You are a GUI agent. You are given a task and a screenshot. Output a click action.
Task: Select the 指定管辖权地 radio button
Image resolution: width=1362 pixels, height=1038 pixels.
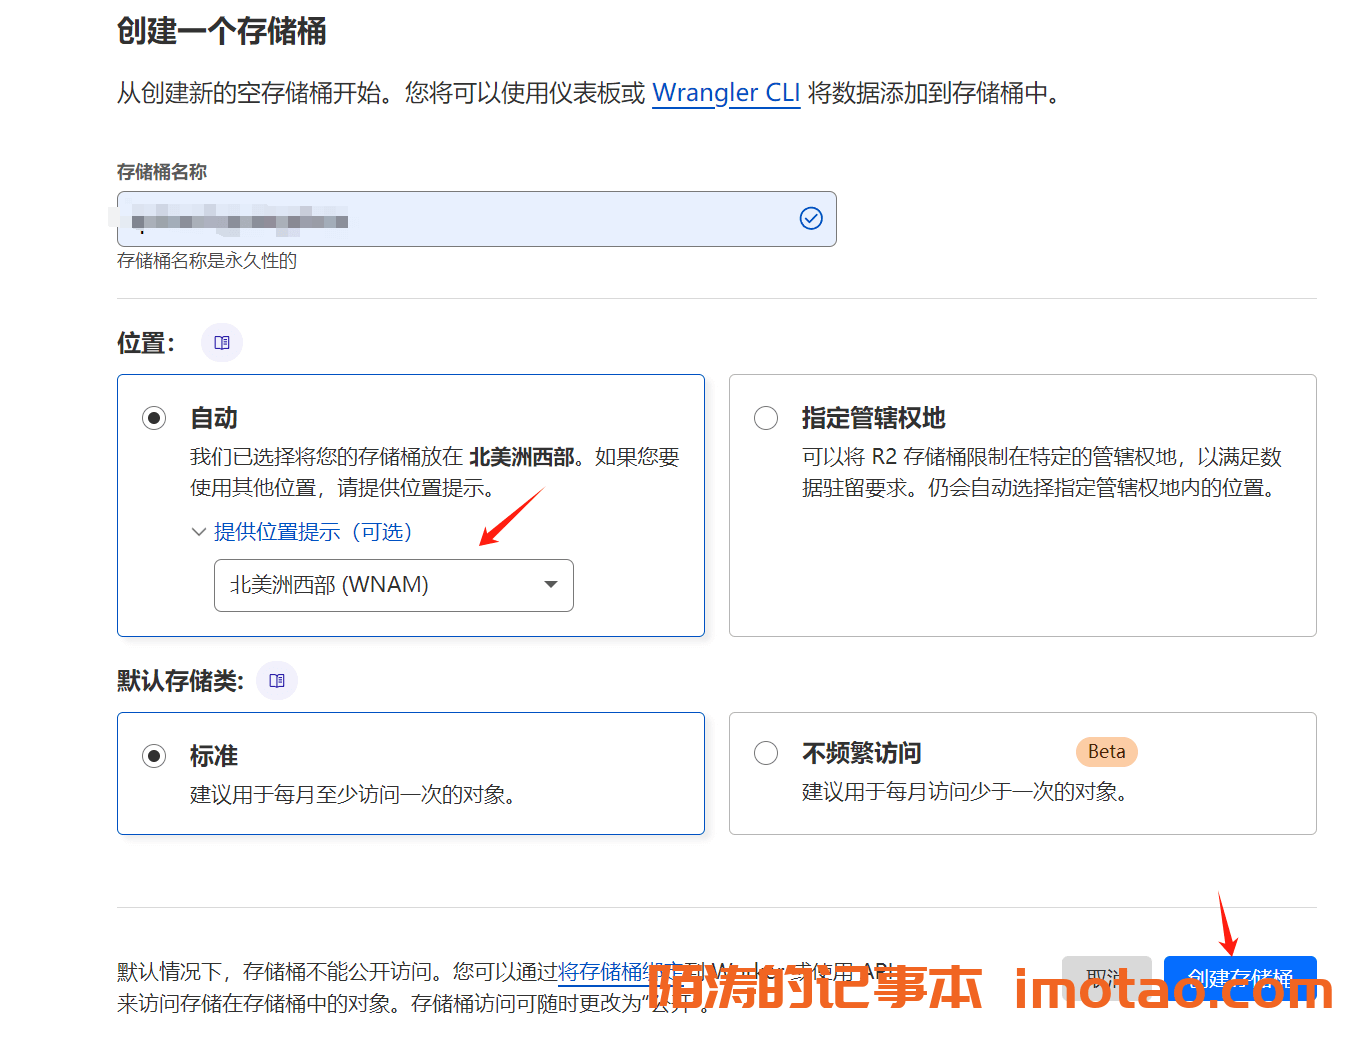[x=766, y=418]
